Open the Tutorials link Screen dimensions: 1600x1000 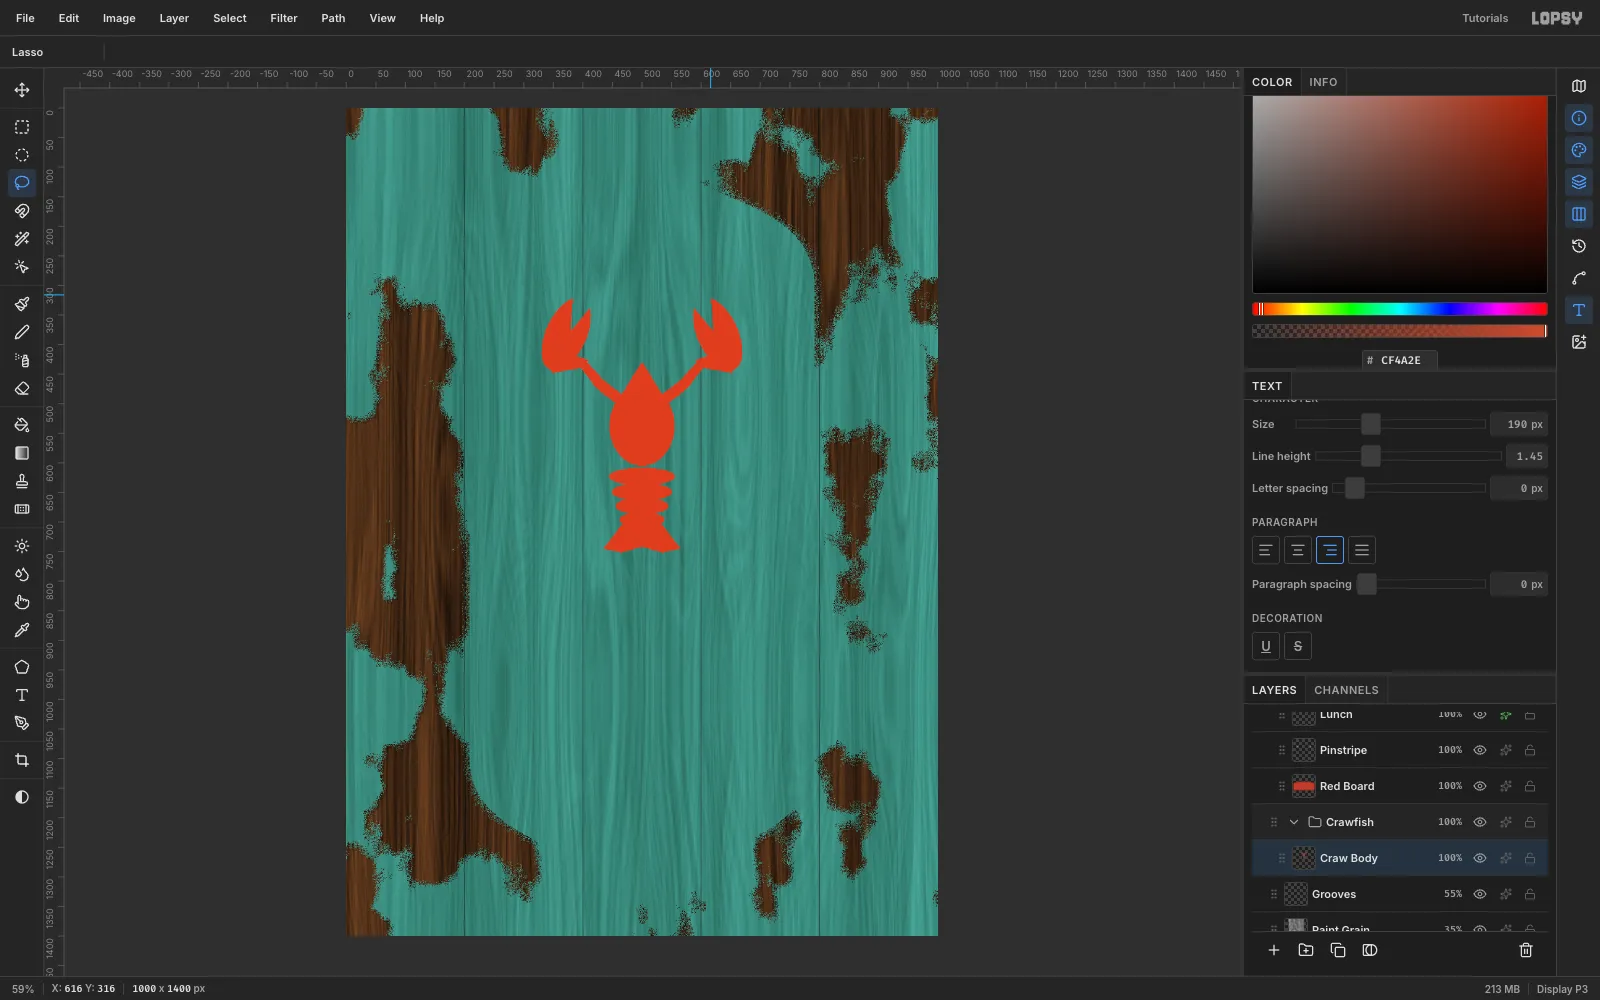tap(1485, 18)
